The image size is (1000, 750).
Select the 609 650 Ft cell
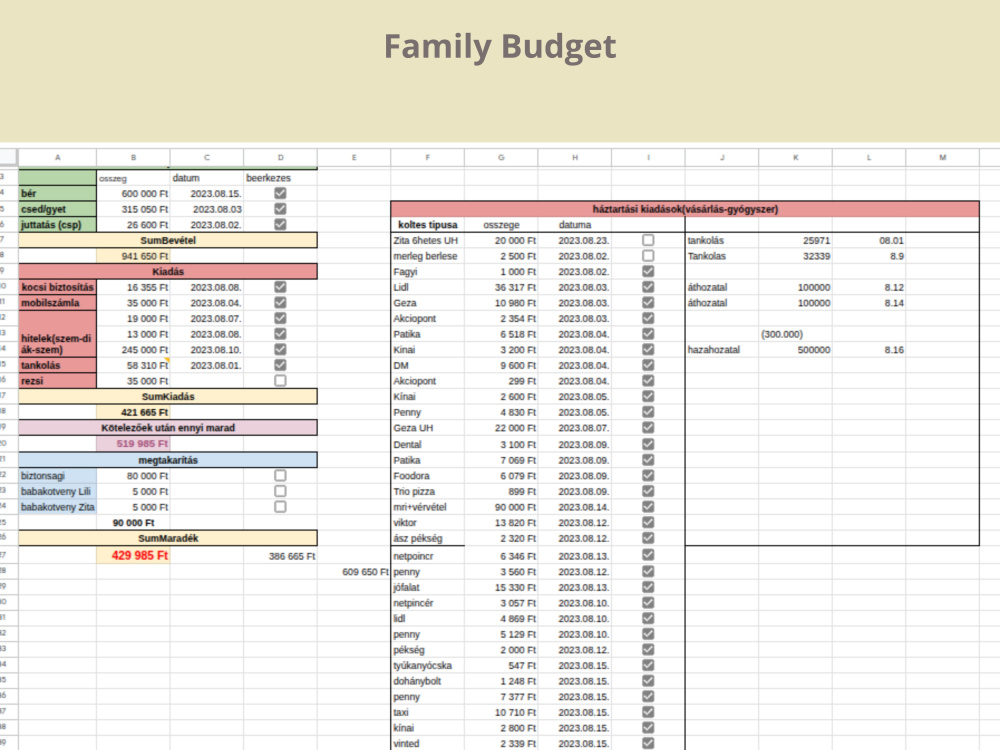354,572
